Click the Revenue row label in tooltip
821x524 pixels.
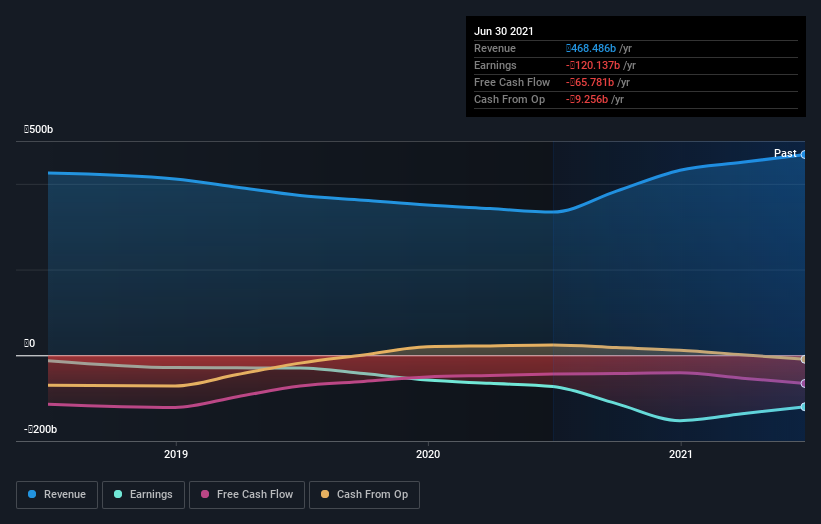[x=495, y=48]
